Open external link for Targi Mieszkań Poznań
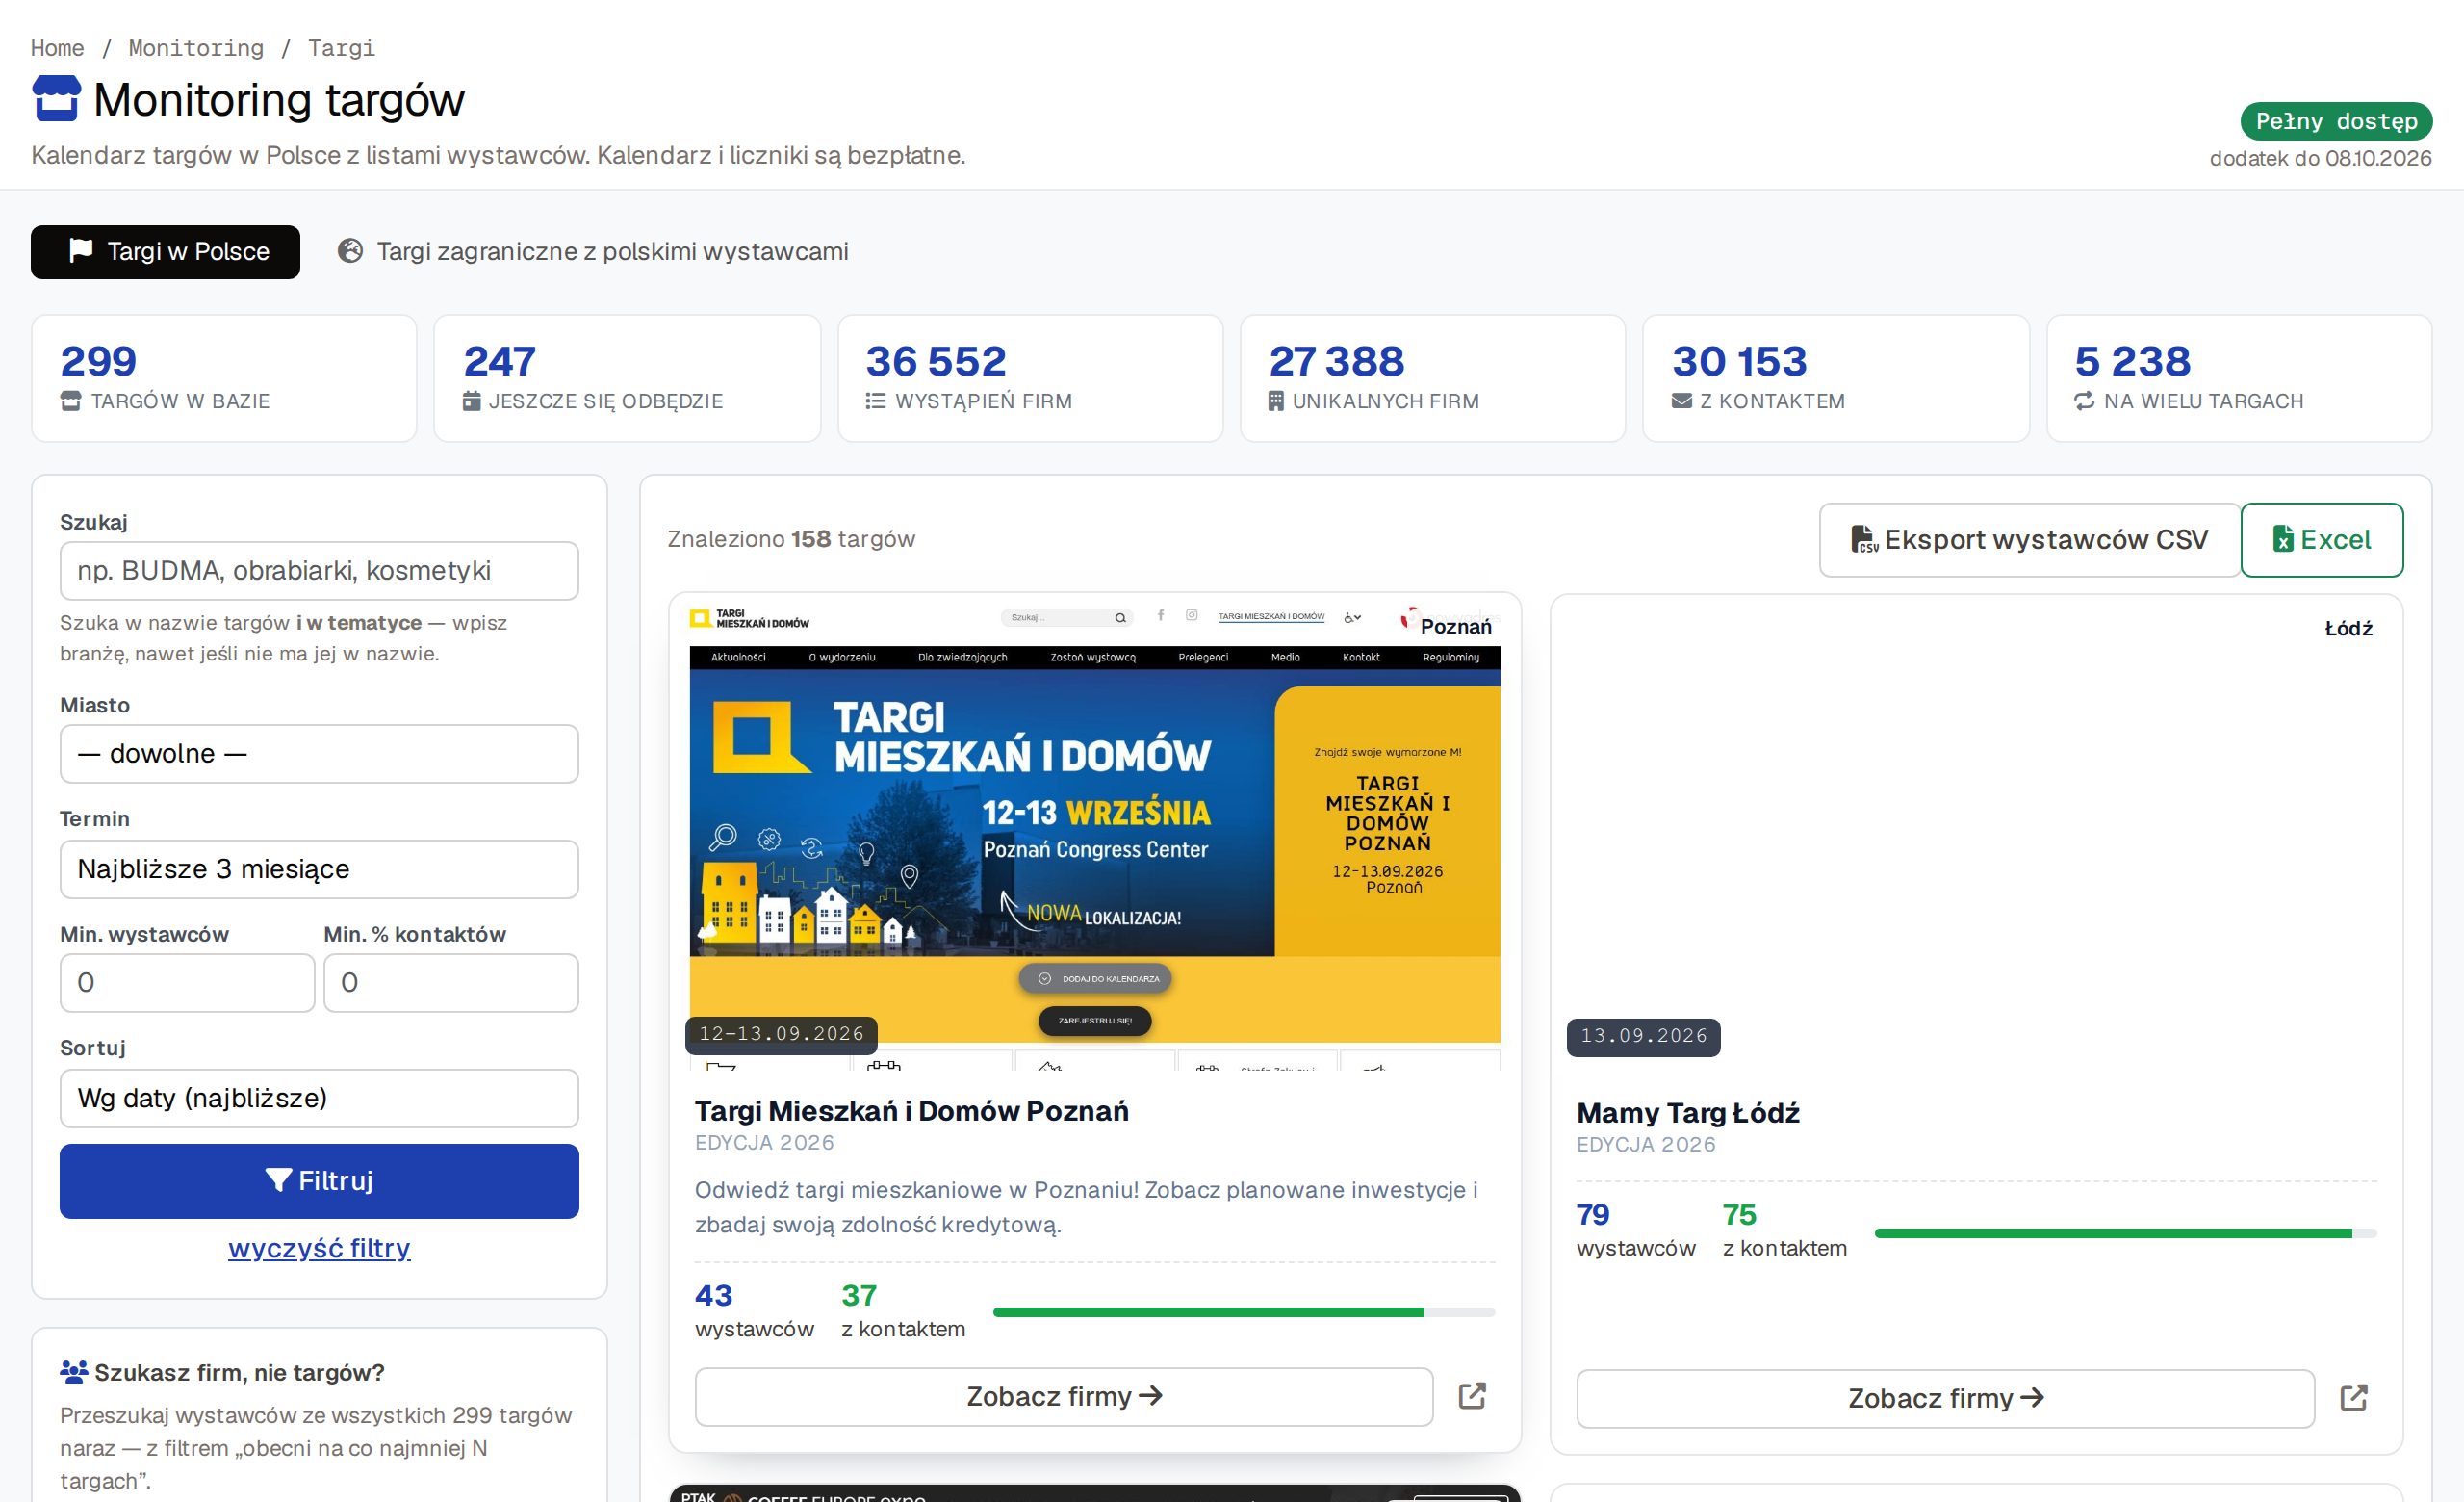This screenshot has height=1502, width=2464. point(1472,1396)
